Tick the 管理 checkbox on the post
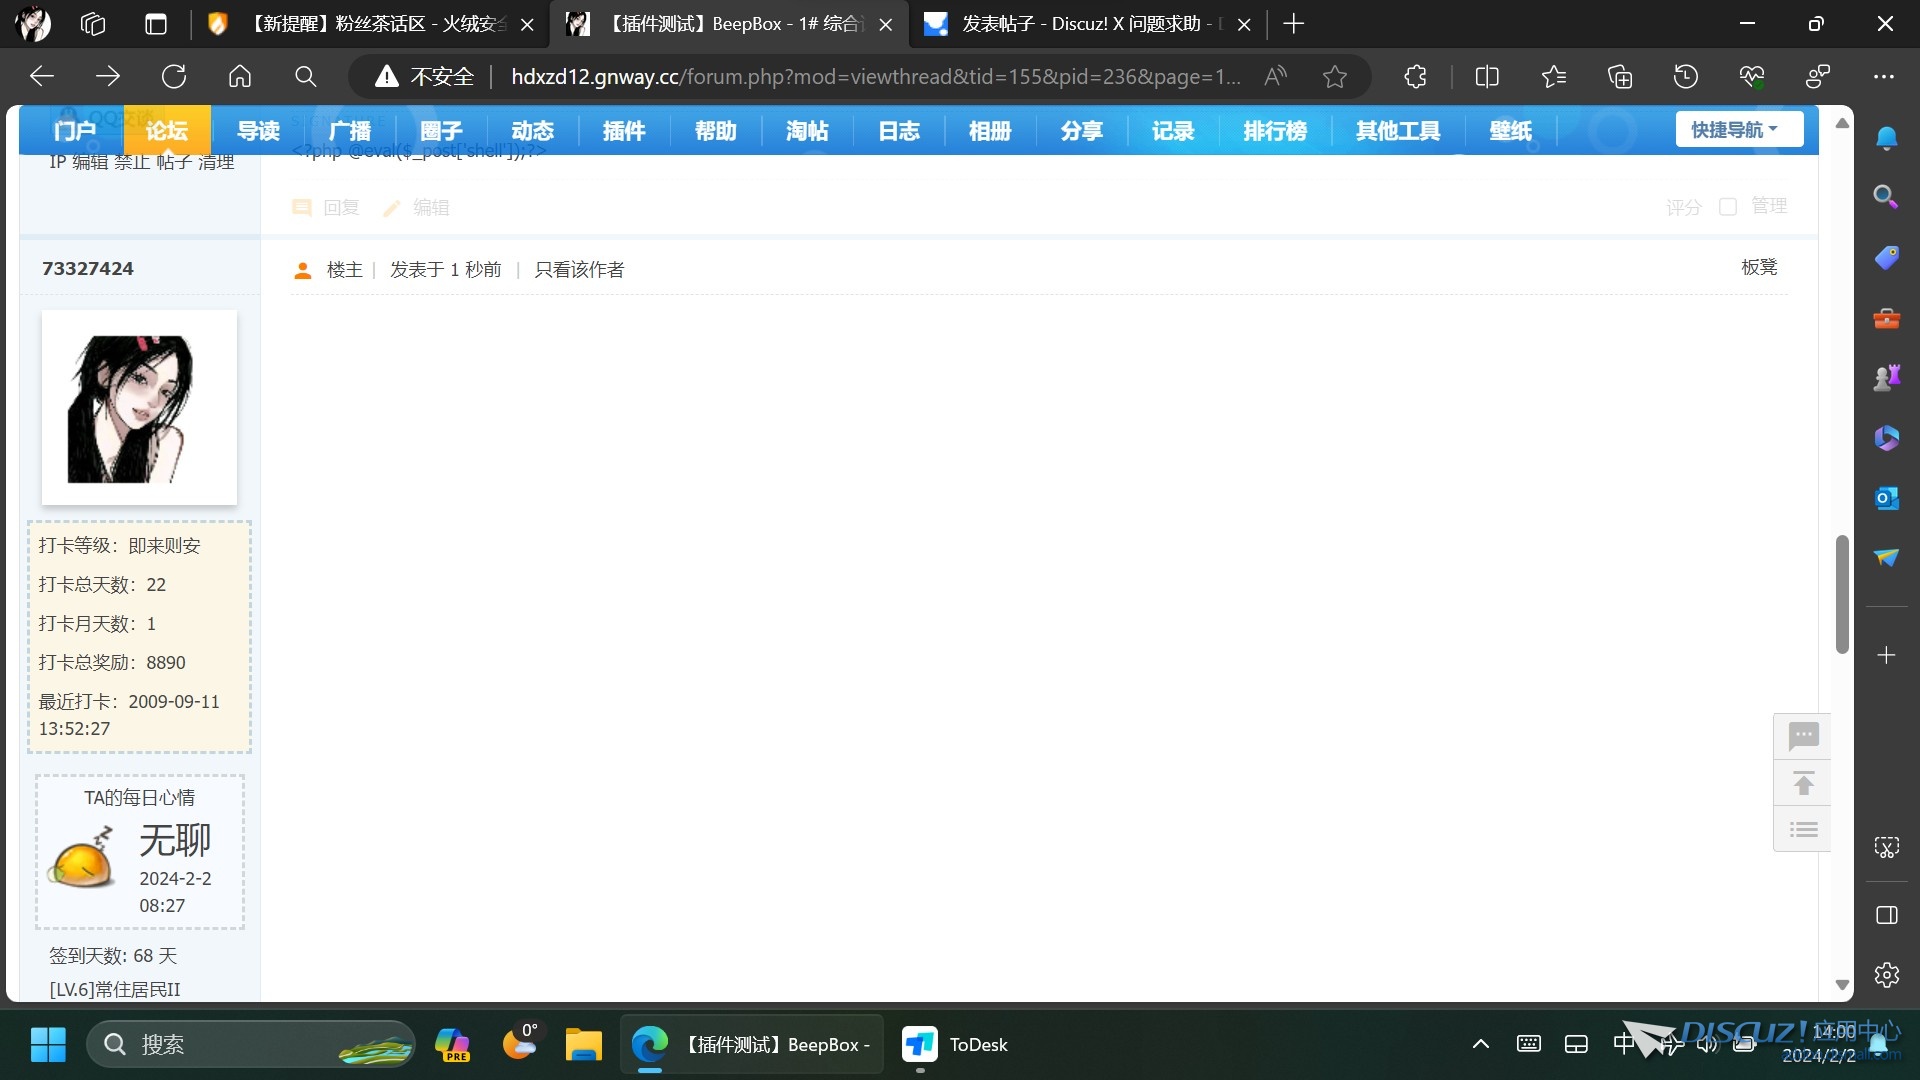The image size is (1920, 1080). pyautogui.click(x=1727, y=207)
